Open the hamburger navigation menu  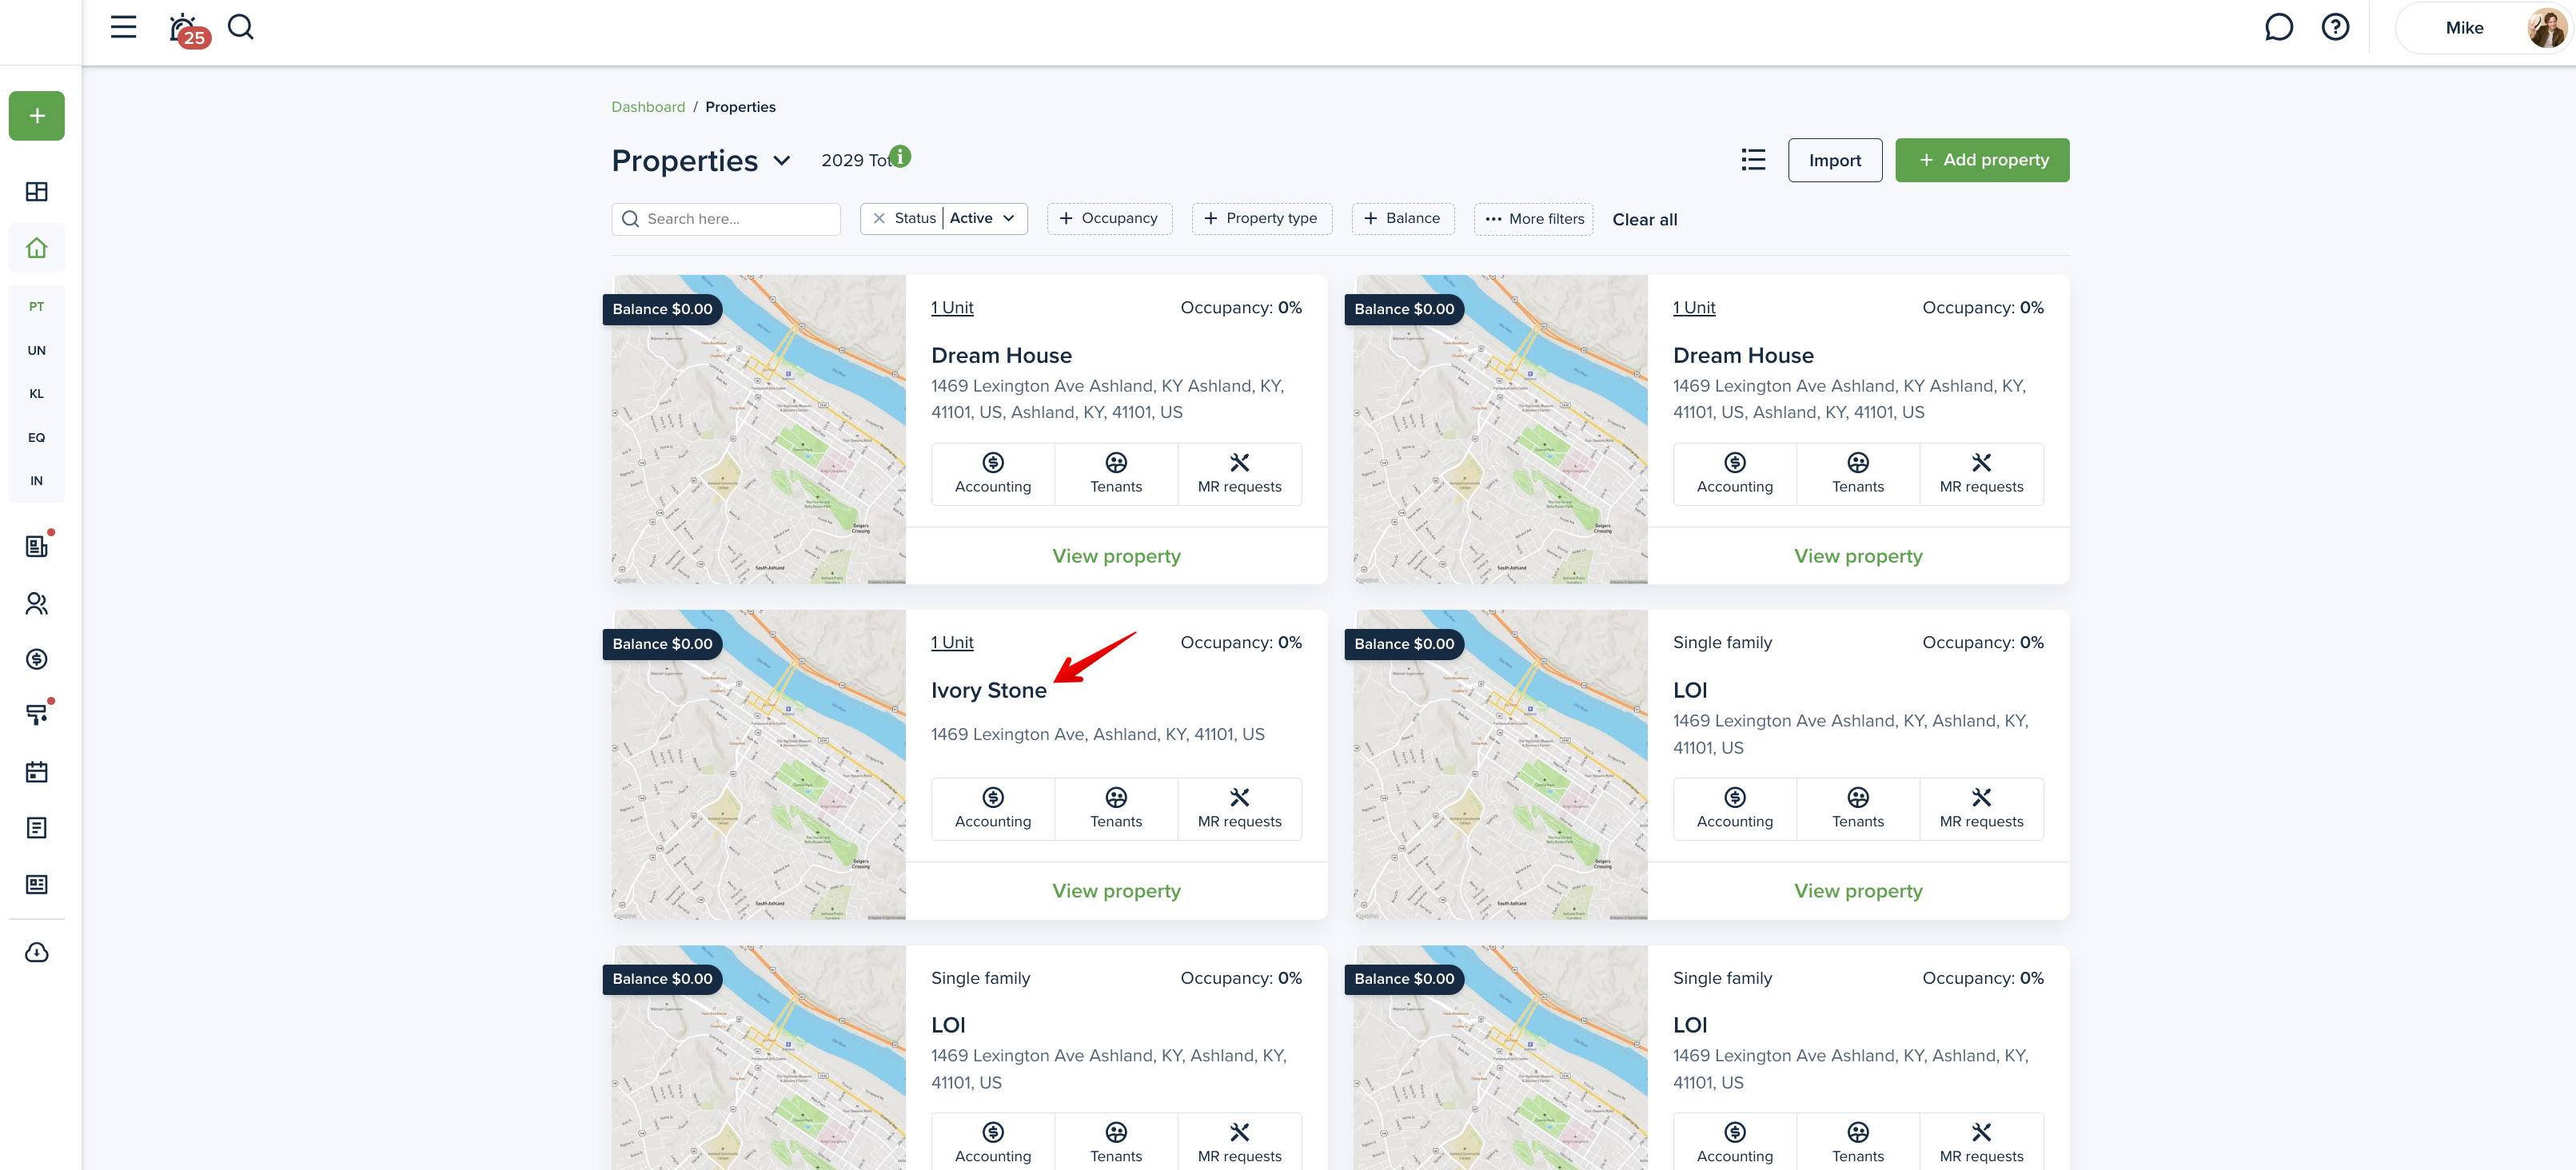click(x=123, y=27)
